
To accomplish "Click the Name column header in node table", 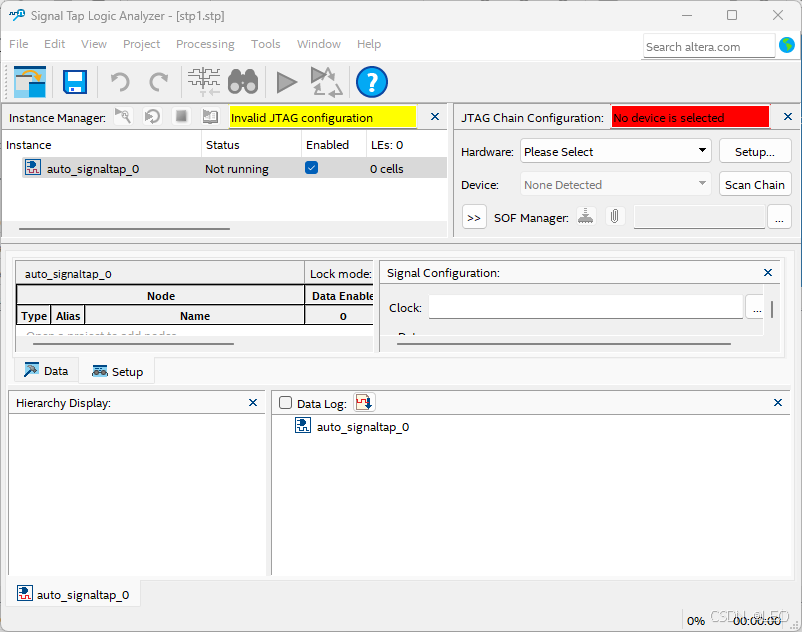I will (195, 315).
